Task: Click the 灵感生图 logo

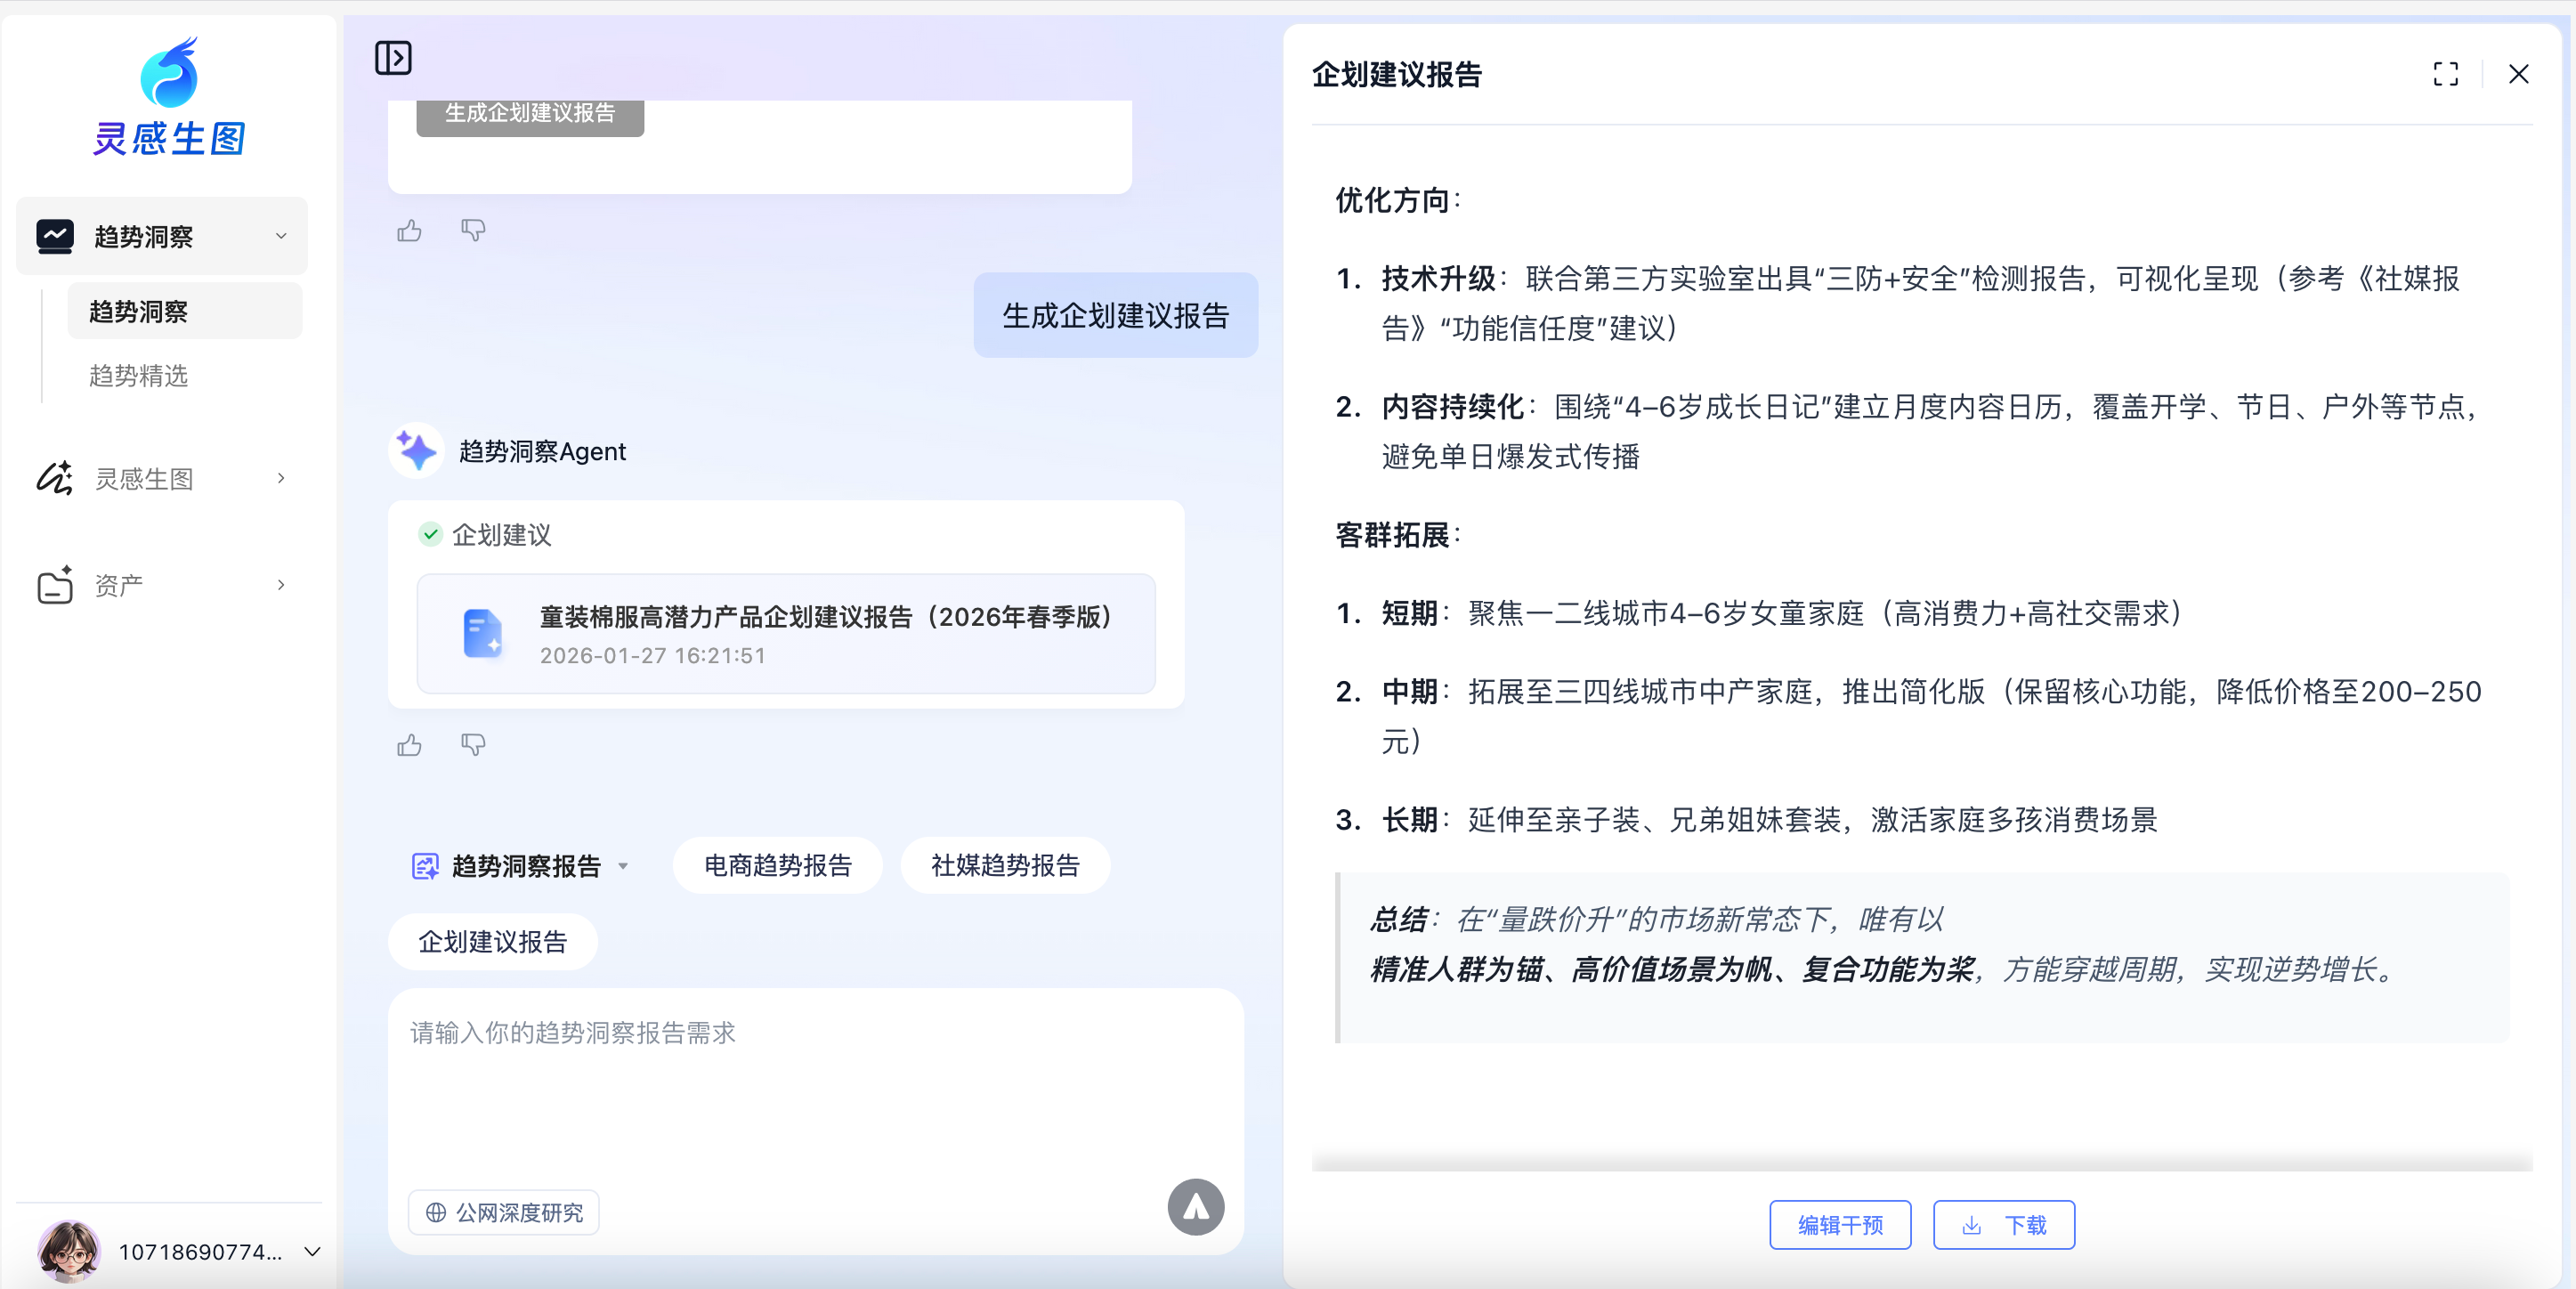Action: 169,98
